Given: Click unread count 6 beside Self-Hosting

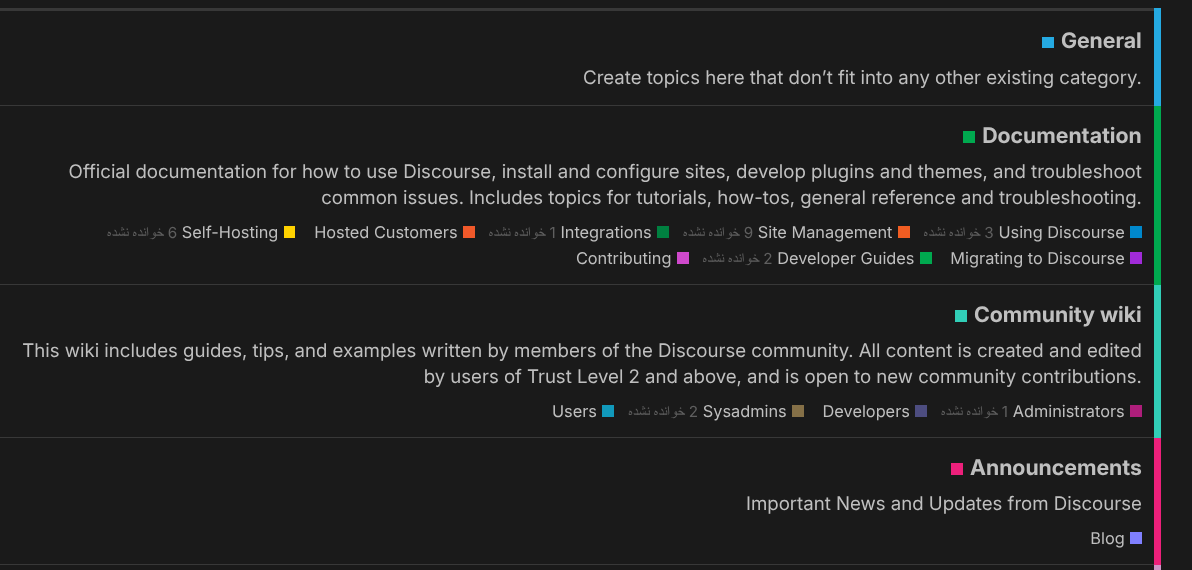Looking at the screenshot, I should [141, 233].
